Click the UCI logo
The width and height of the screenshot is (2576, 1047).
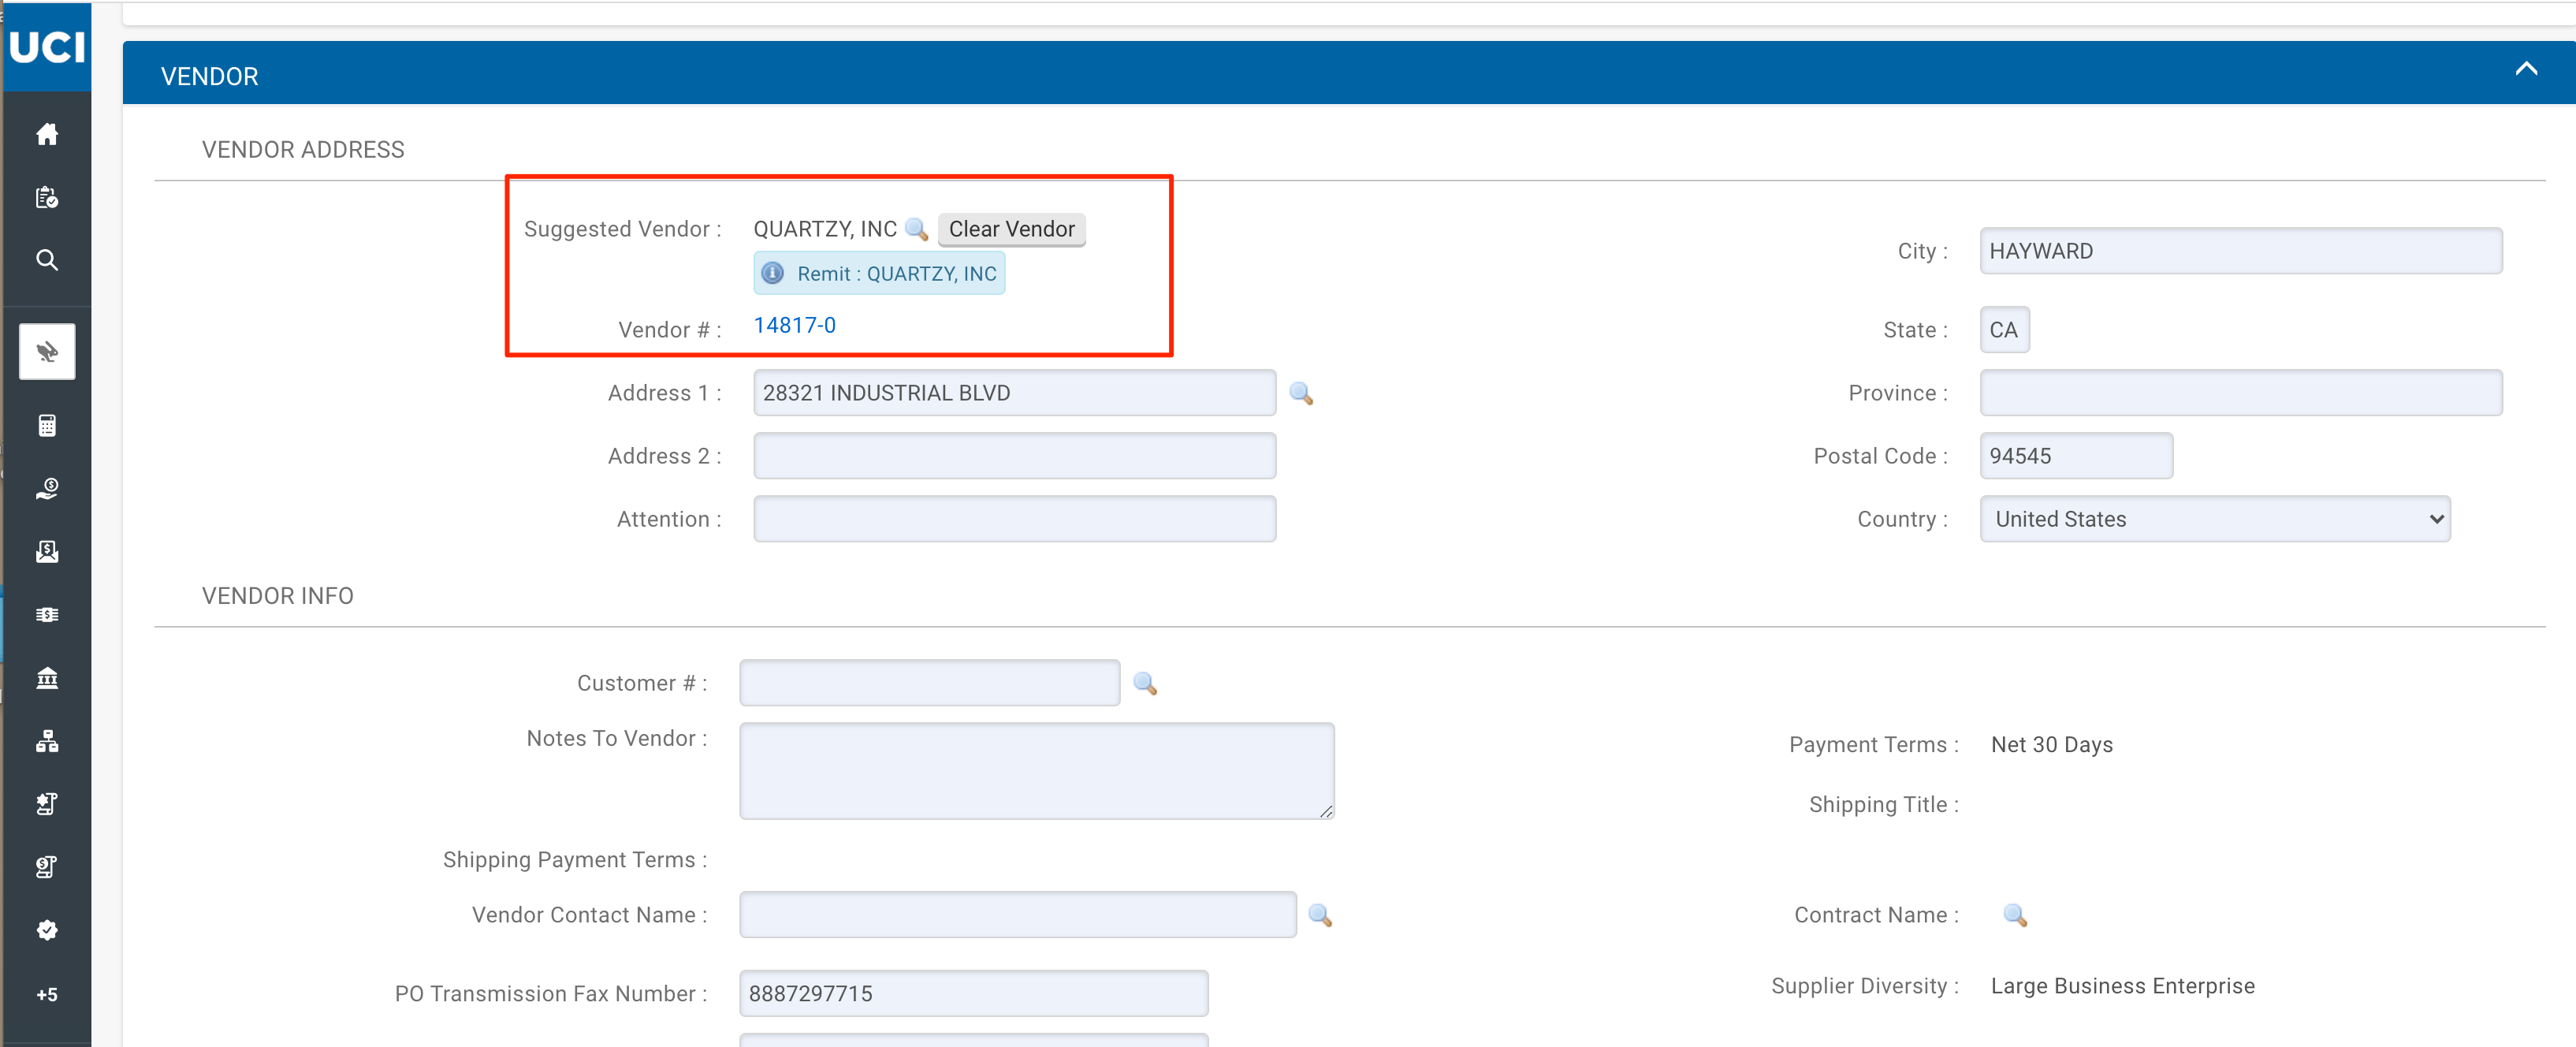47,47
